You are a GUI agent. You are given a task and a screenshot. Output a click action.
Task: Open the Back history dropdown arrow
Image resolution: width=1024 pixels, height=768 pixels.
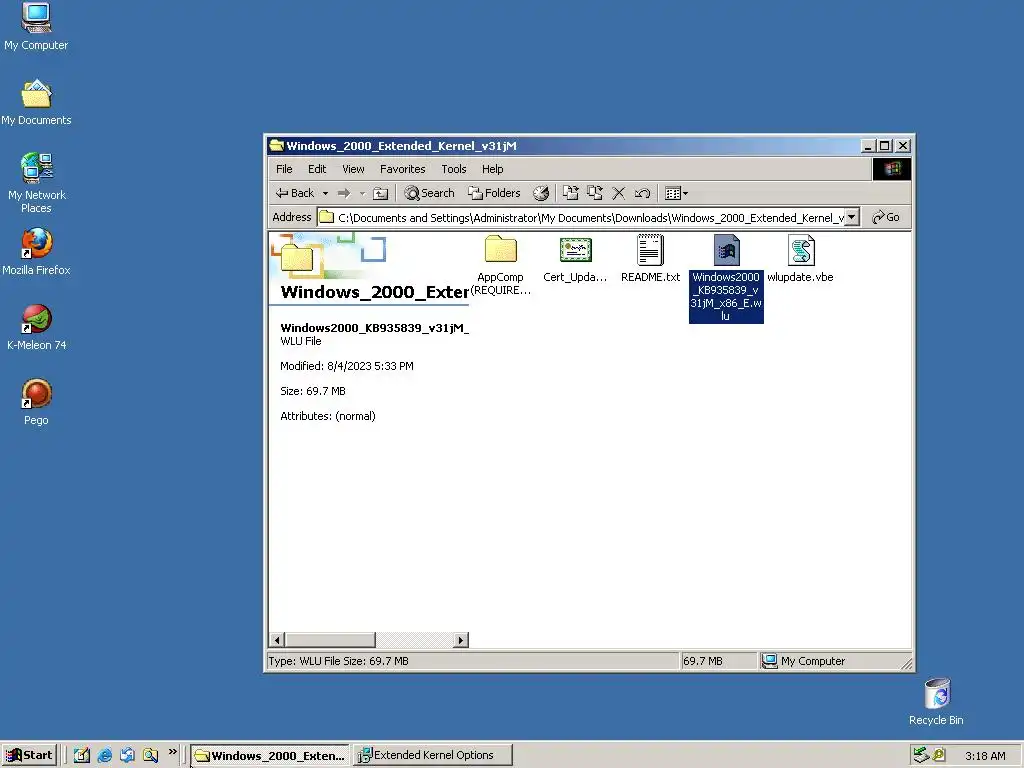(325, 193)
